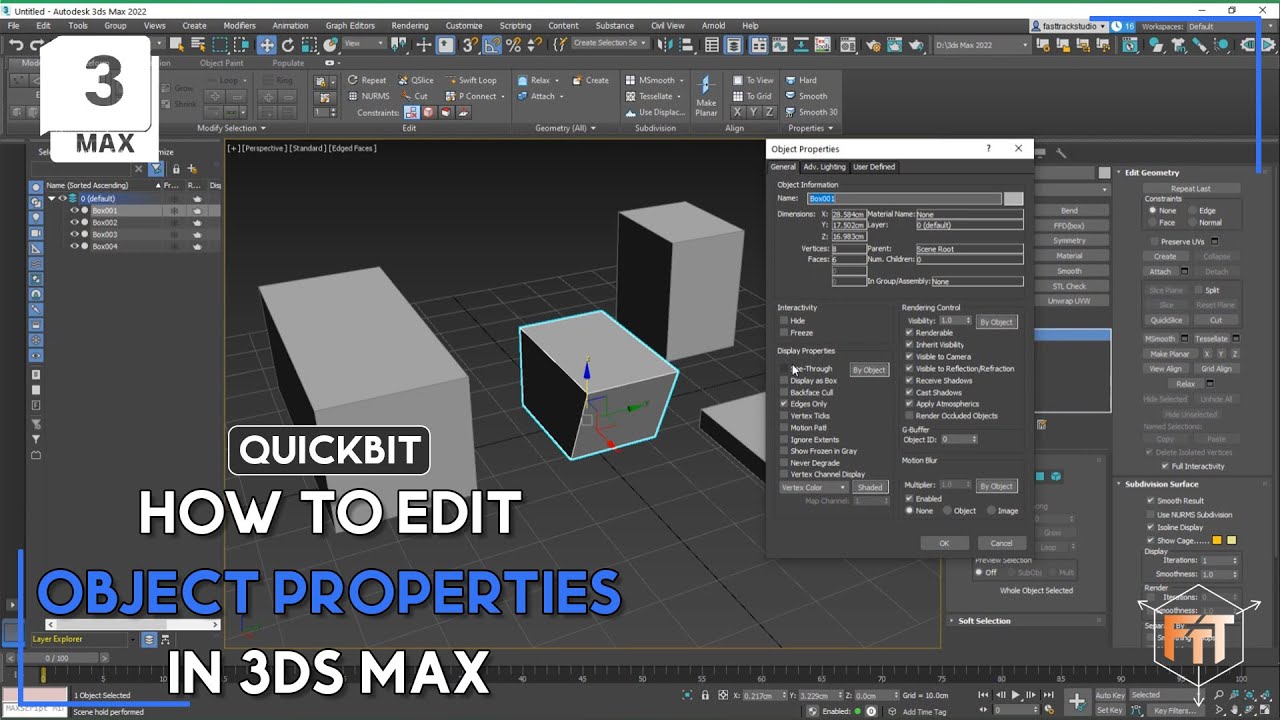
Task: Switch to the Adv. Lighting tab
Action: pyautogui.click(x=824, y=167)
